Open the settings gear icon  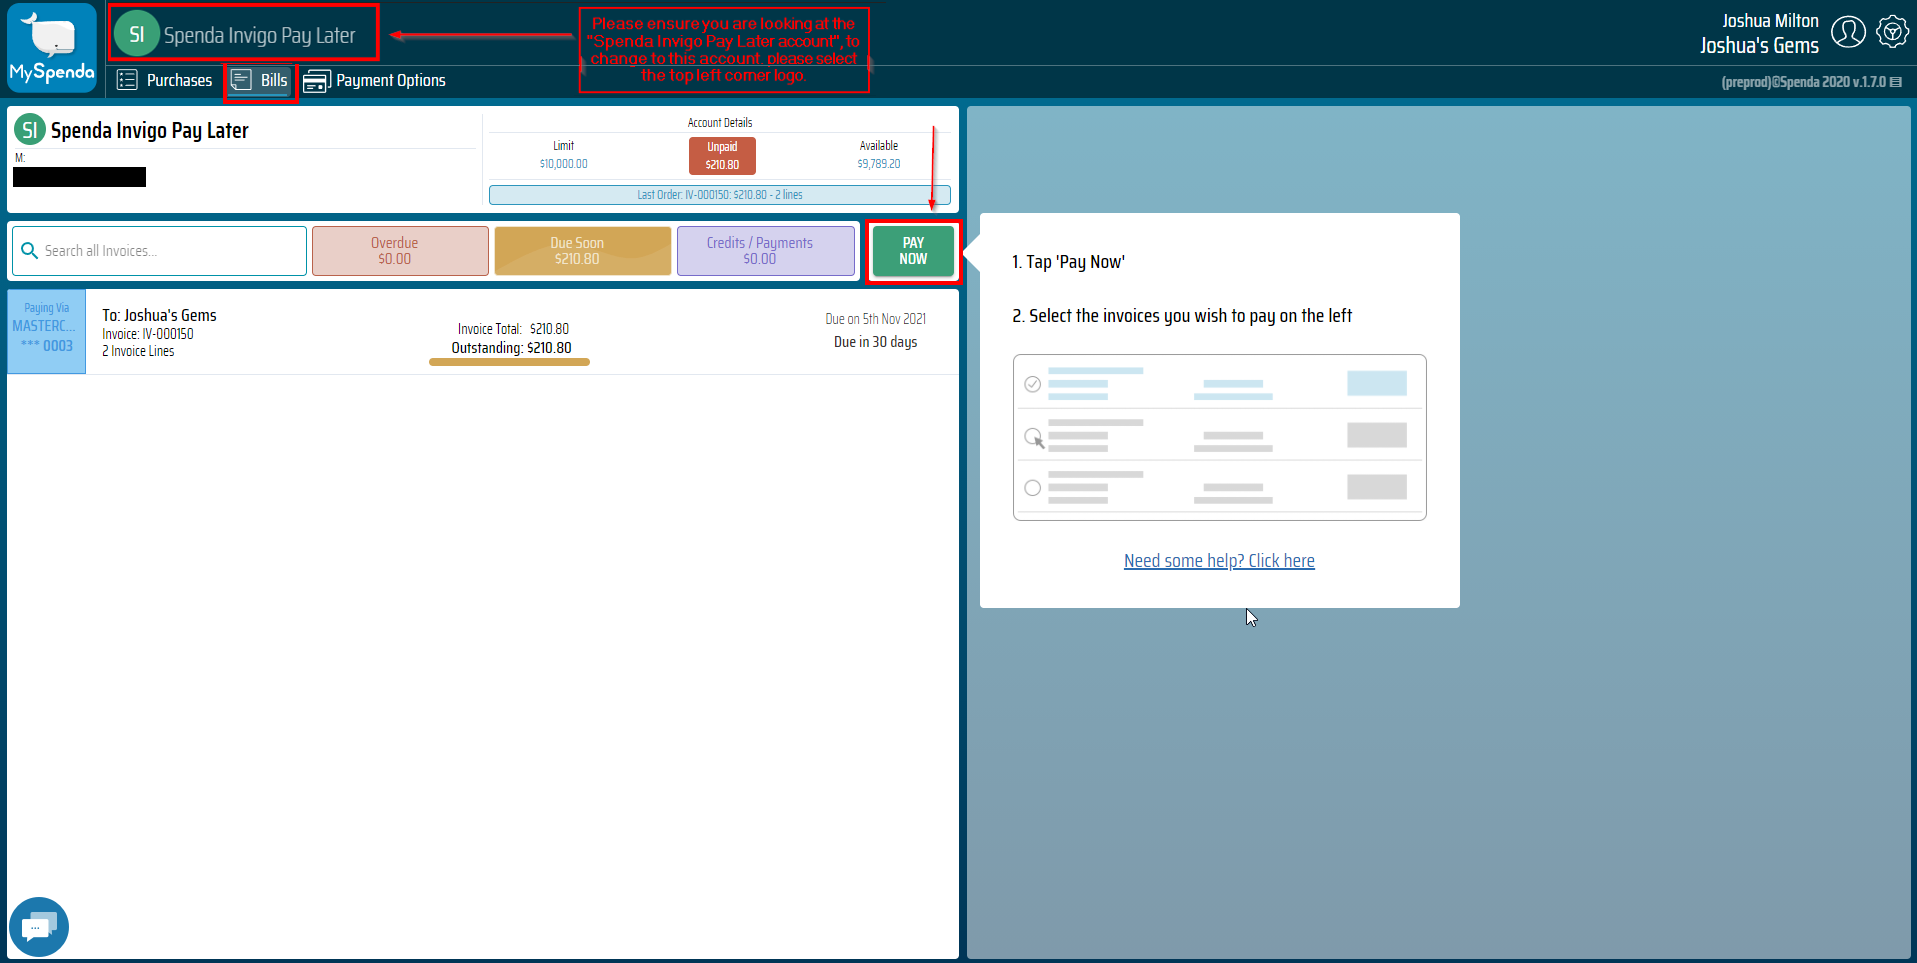click(x=1892, y=32)
